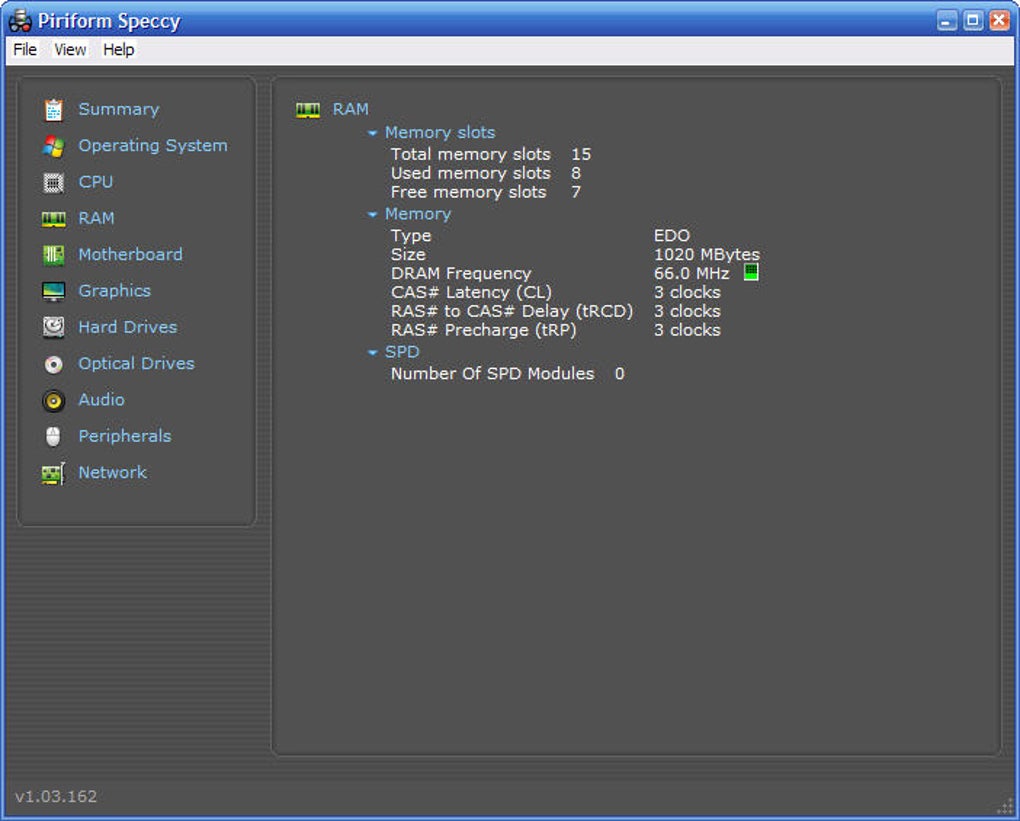The width and height of the screenshot is (1020, 821).
Task: Select the RAM sidebar link
Action: tap(96, 218)
